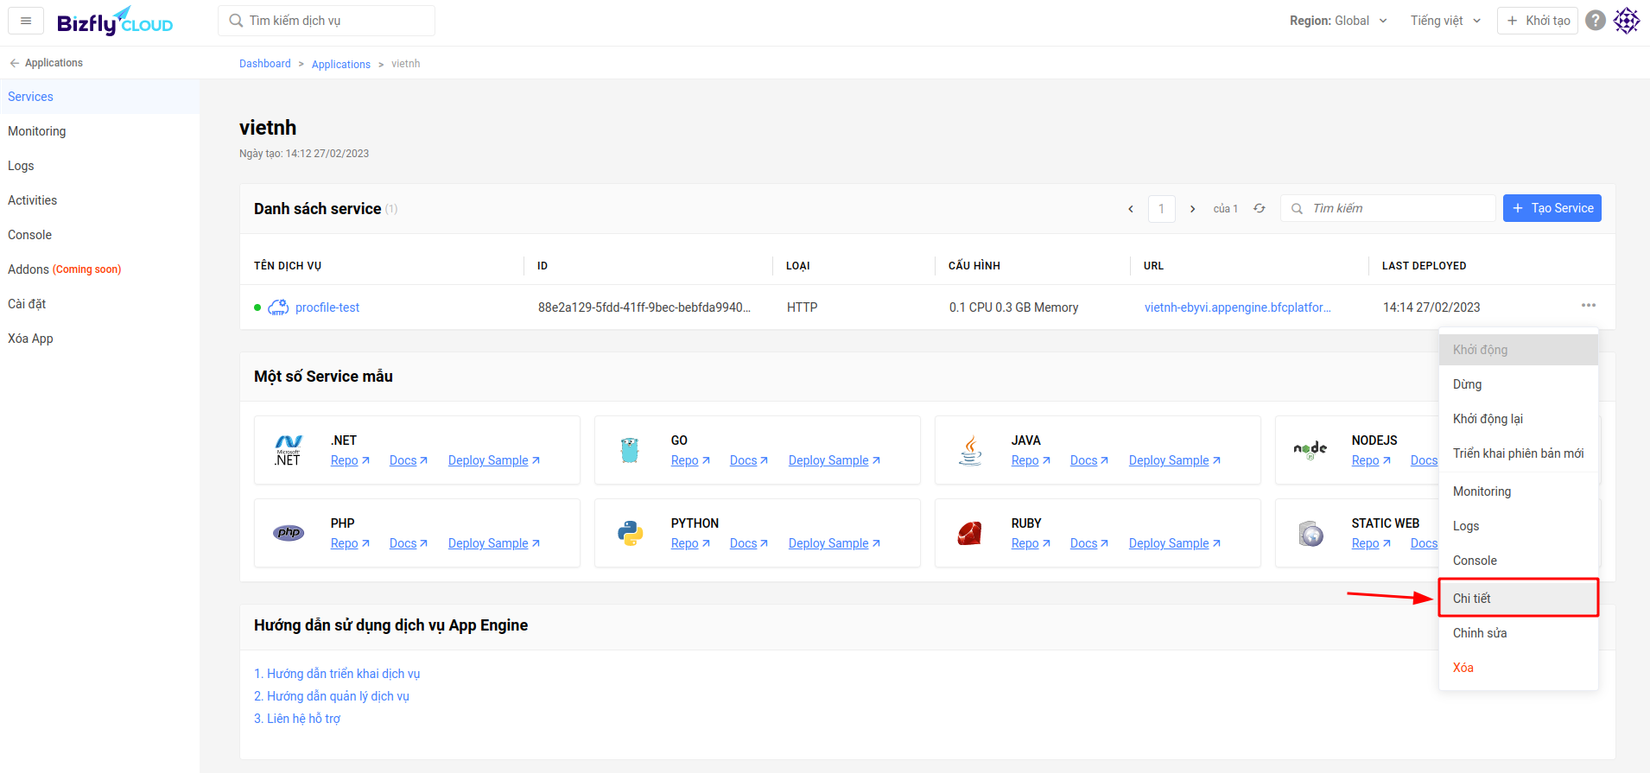Open the hamburger menu icon

pos(26,20)
